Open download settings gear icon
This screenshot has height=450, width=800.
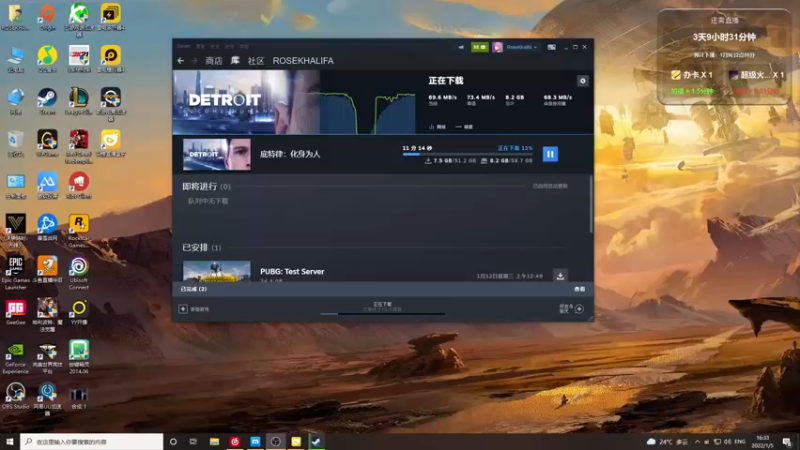(x=582, y=81)
